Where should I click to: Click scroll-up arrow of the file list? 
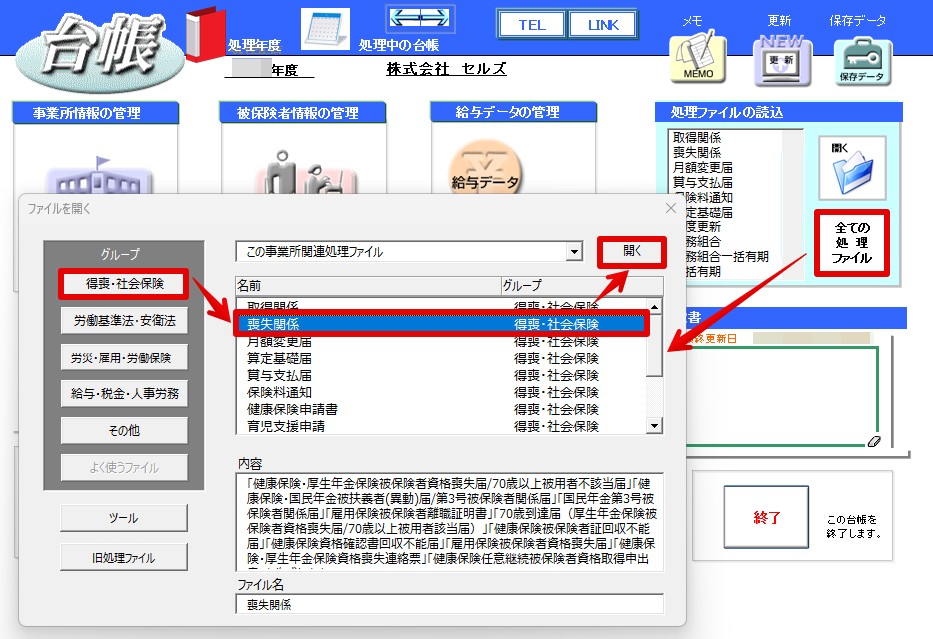pos(655,307)
